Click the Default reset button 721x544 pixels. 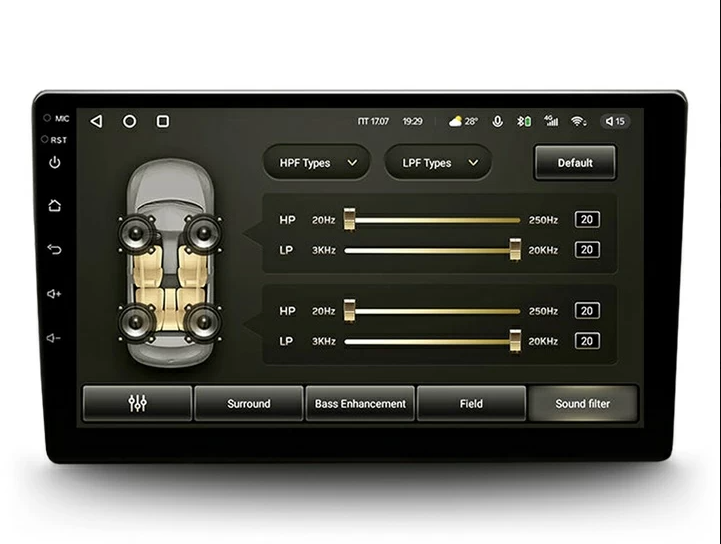(575, 163)
